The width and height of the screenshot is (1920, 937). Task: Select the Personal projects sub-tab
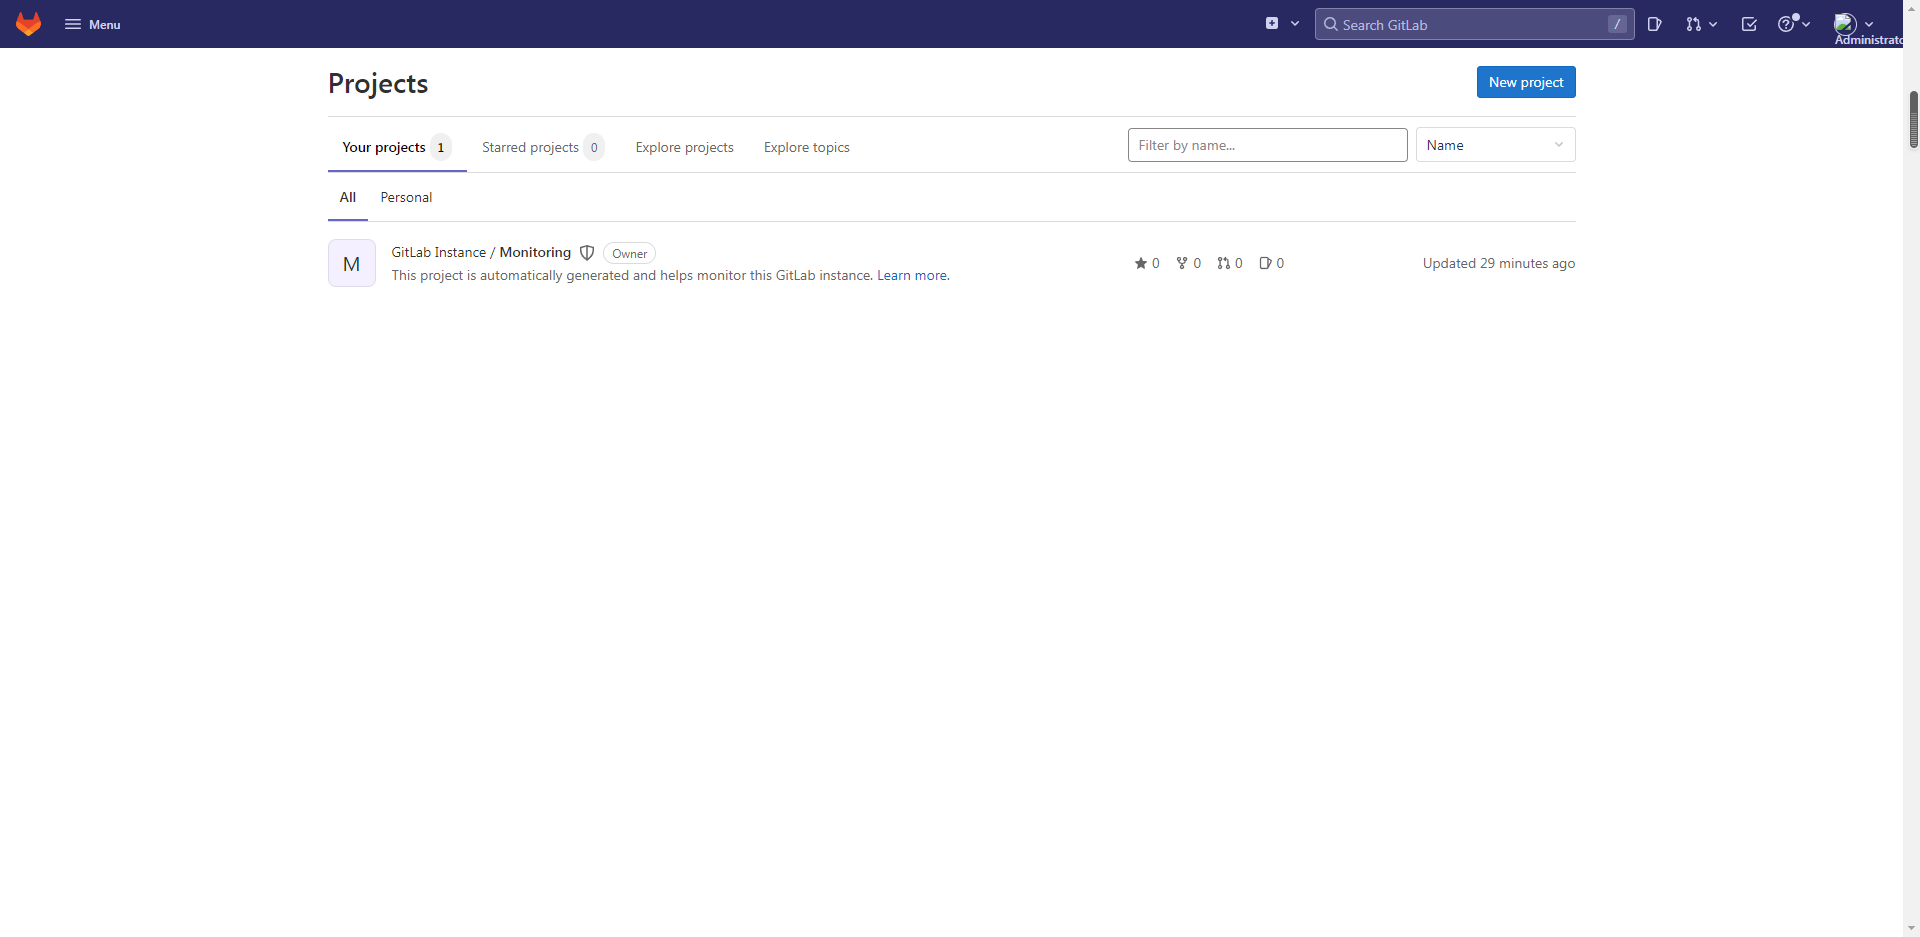(x=406, y=197)
